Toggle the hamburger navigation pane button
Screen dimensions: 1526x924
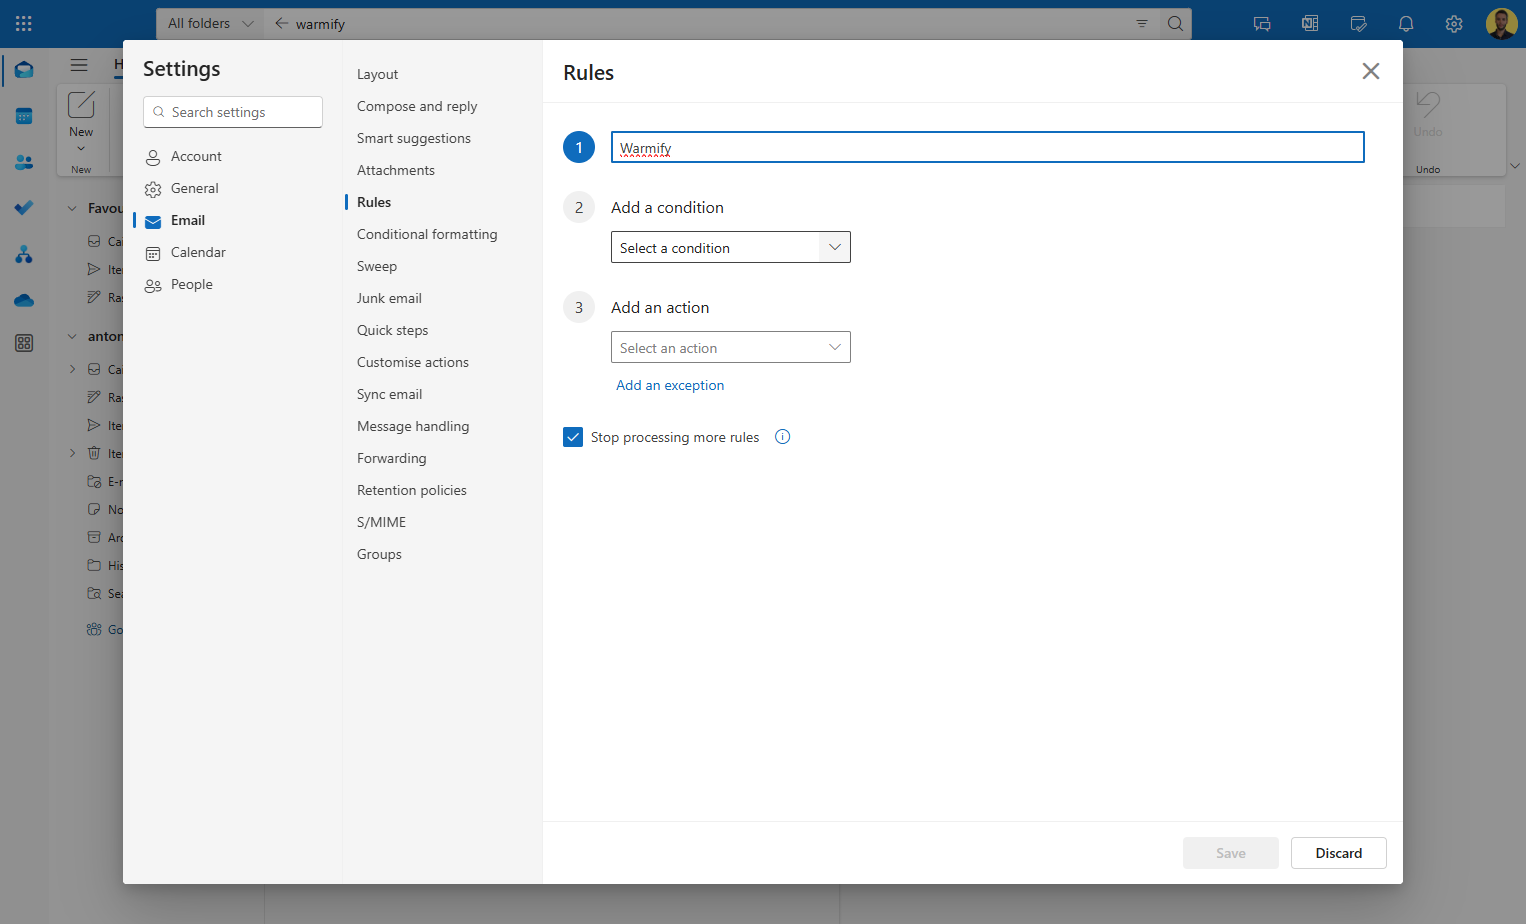point(79,65)
